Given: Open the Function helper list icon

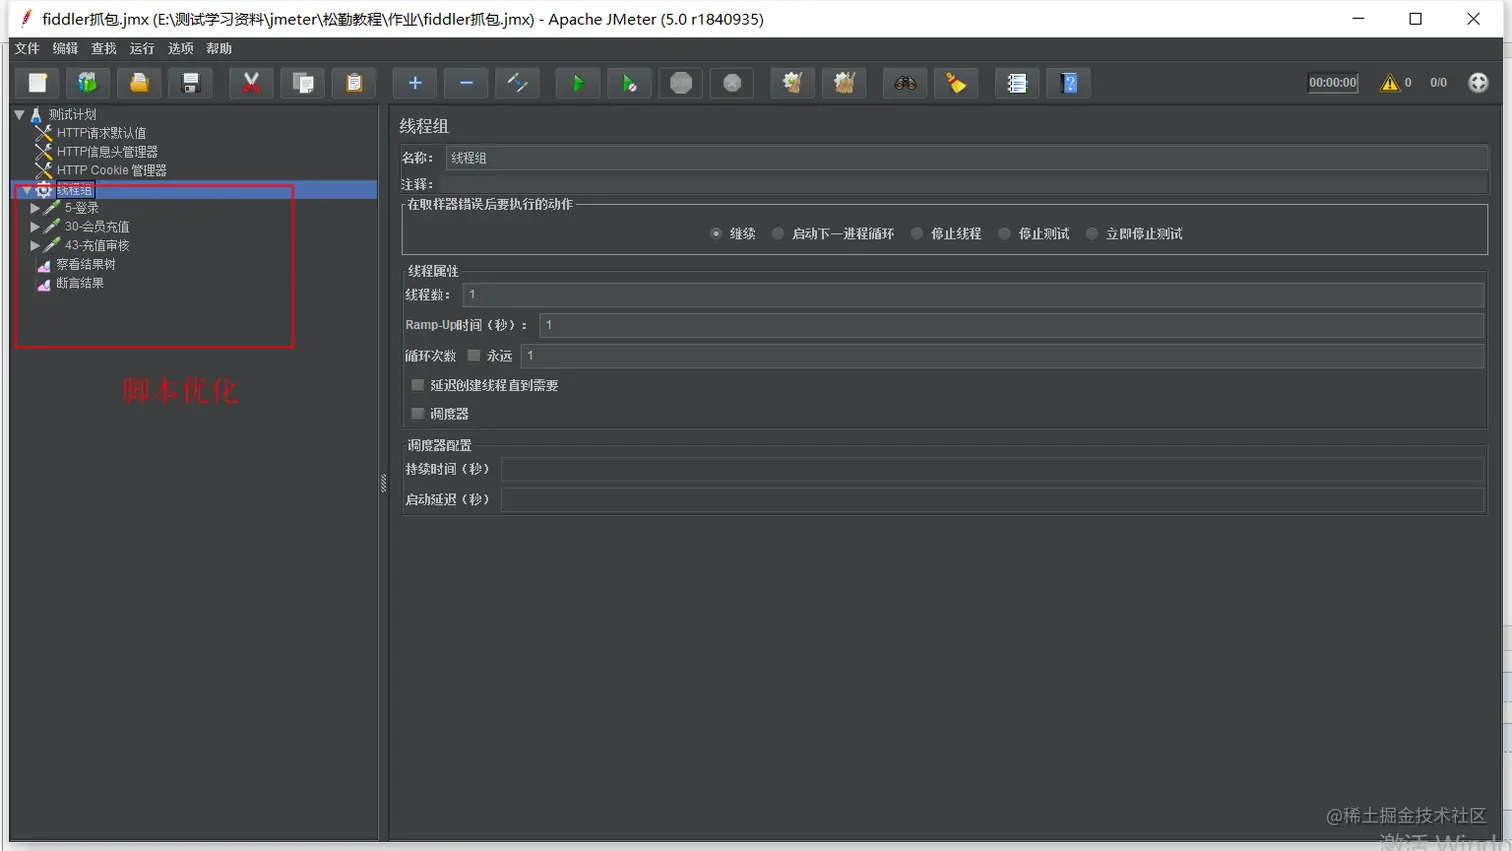Looking at the screenshot, I should 1017,83.
